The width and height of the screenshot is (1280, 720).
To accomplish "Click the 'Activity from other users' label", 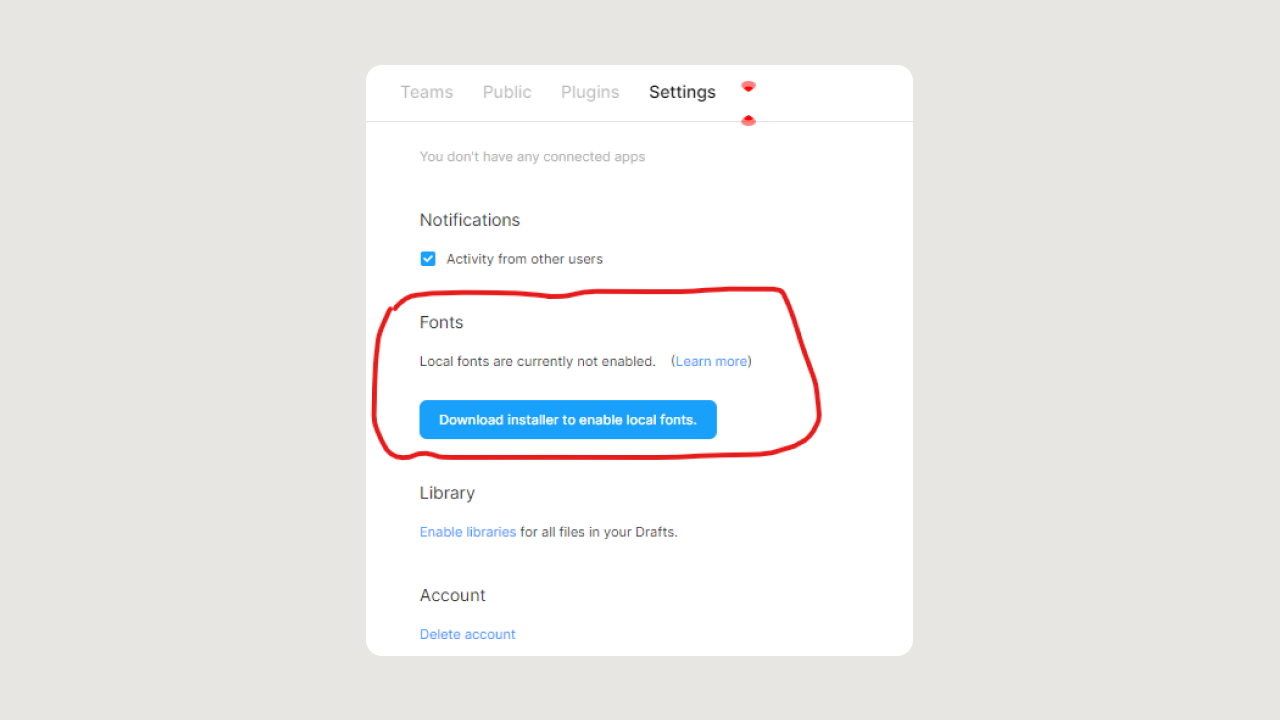I will (x=524, y=259).
